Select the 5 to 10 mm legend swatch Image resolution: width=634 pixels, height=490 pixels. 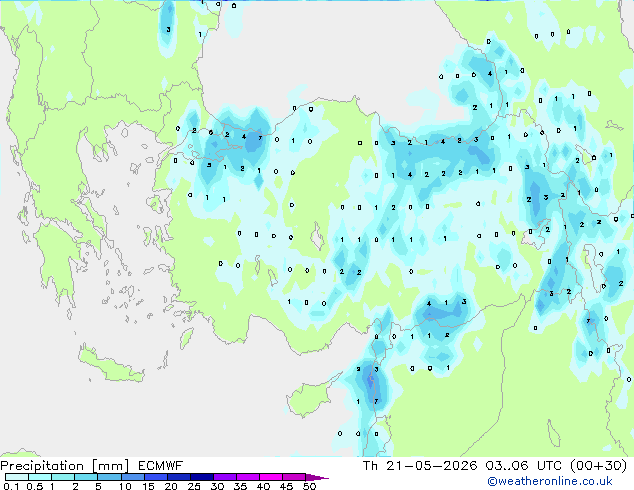pos(109,477)
